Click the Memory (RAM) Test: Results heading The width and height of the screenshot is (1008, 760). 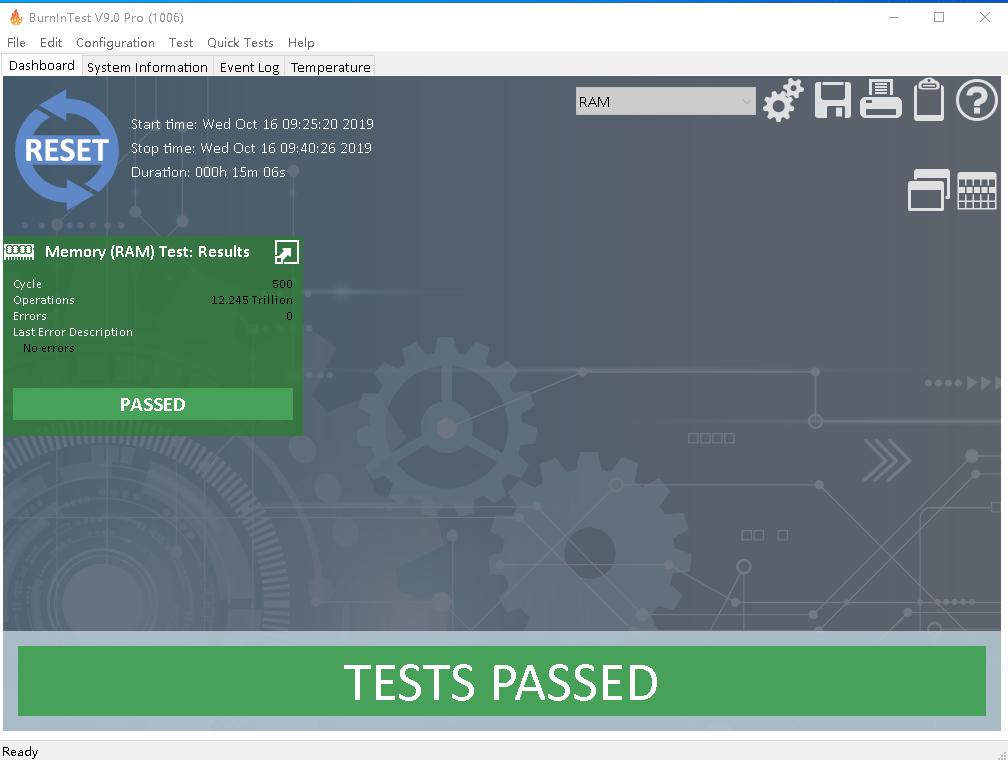pyautogui.click(x=147, y=251)
